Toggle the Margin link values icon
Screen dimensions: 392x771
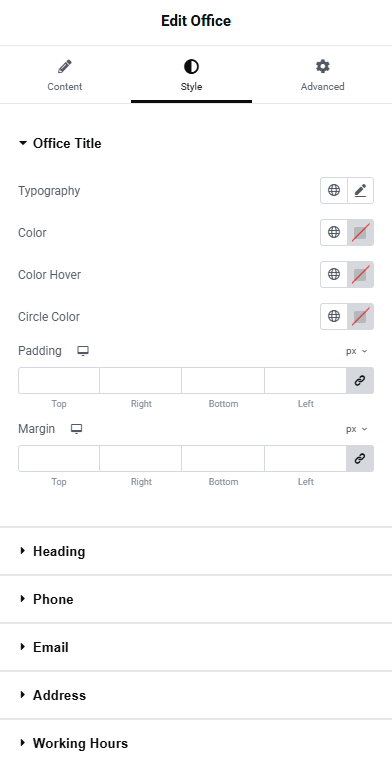tap(360, 458)
